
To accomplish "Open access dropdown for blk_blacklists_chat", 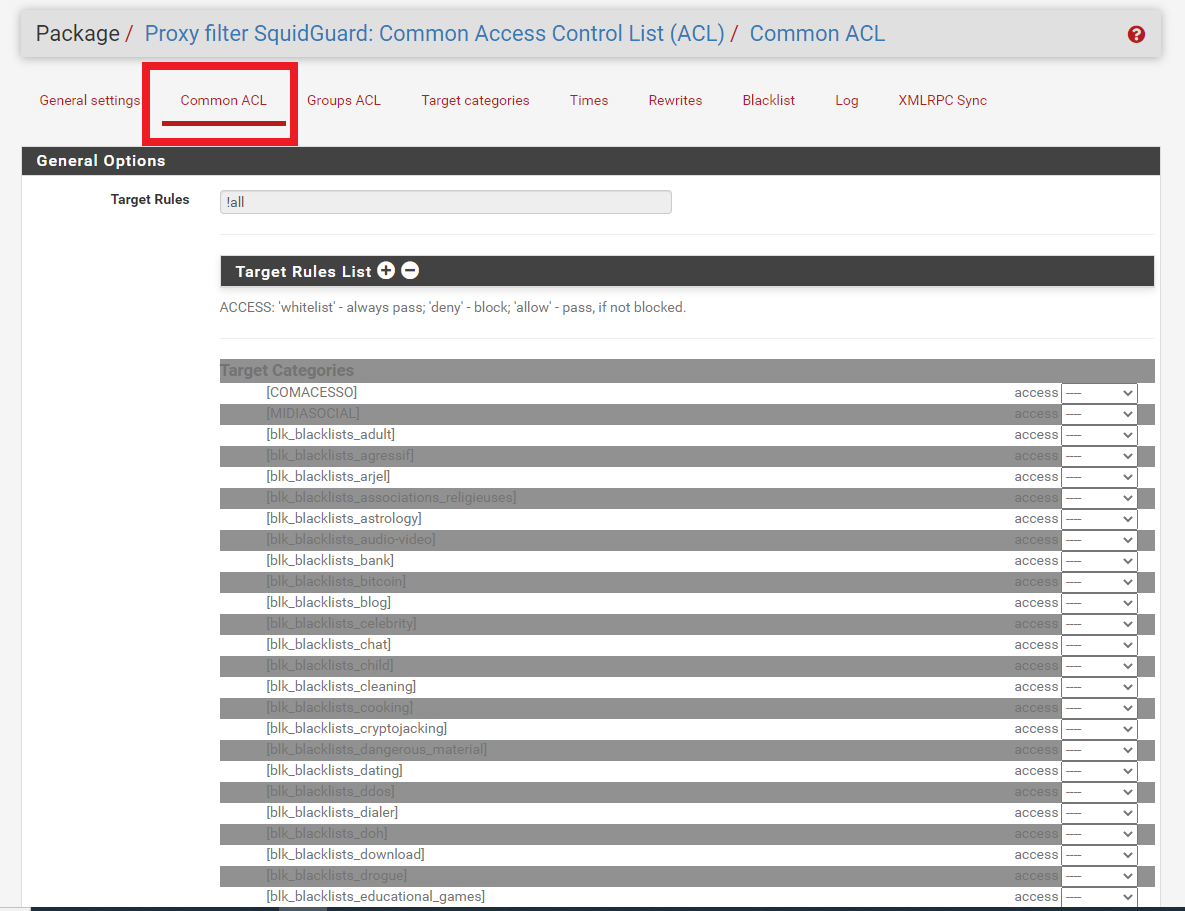I will 1099,645.
